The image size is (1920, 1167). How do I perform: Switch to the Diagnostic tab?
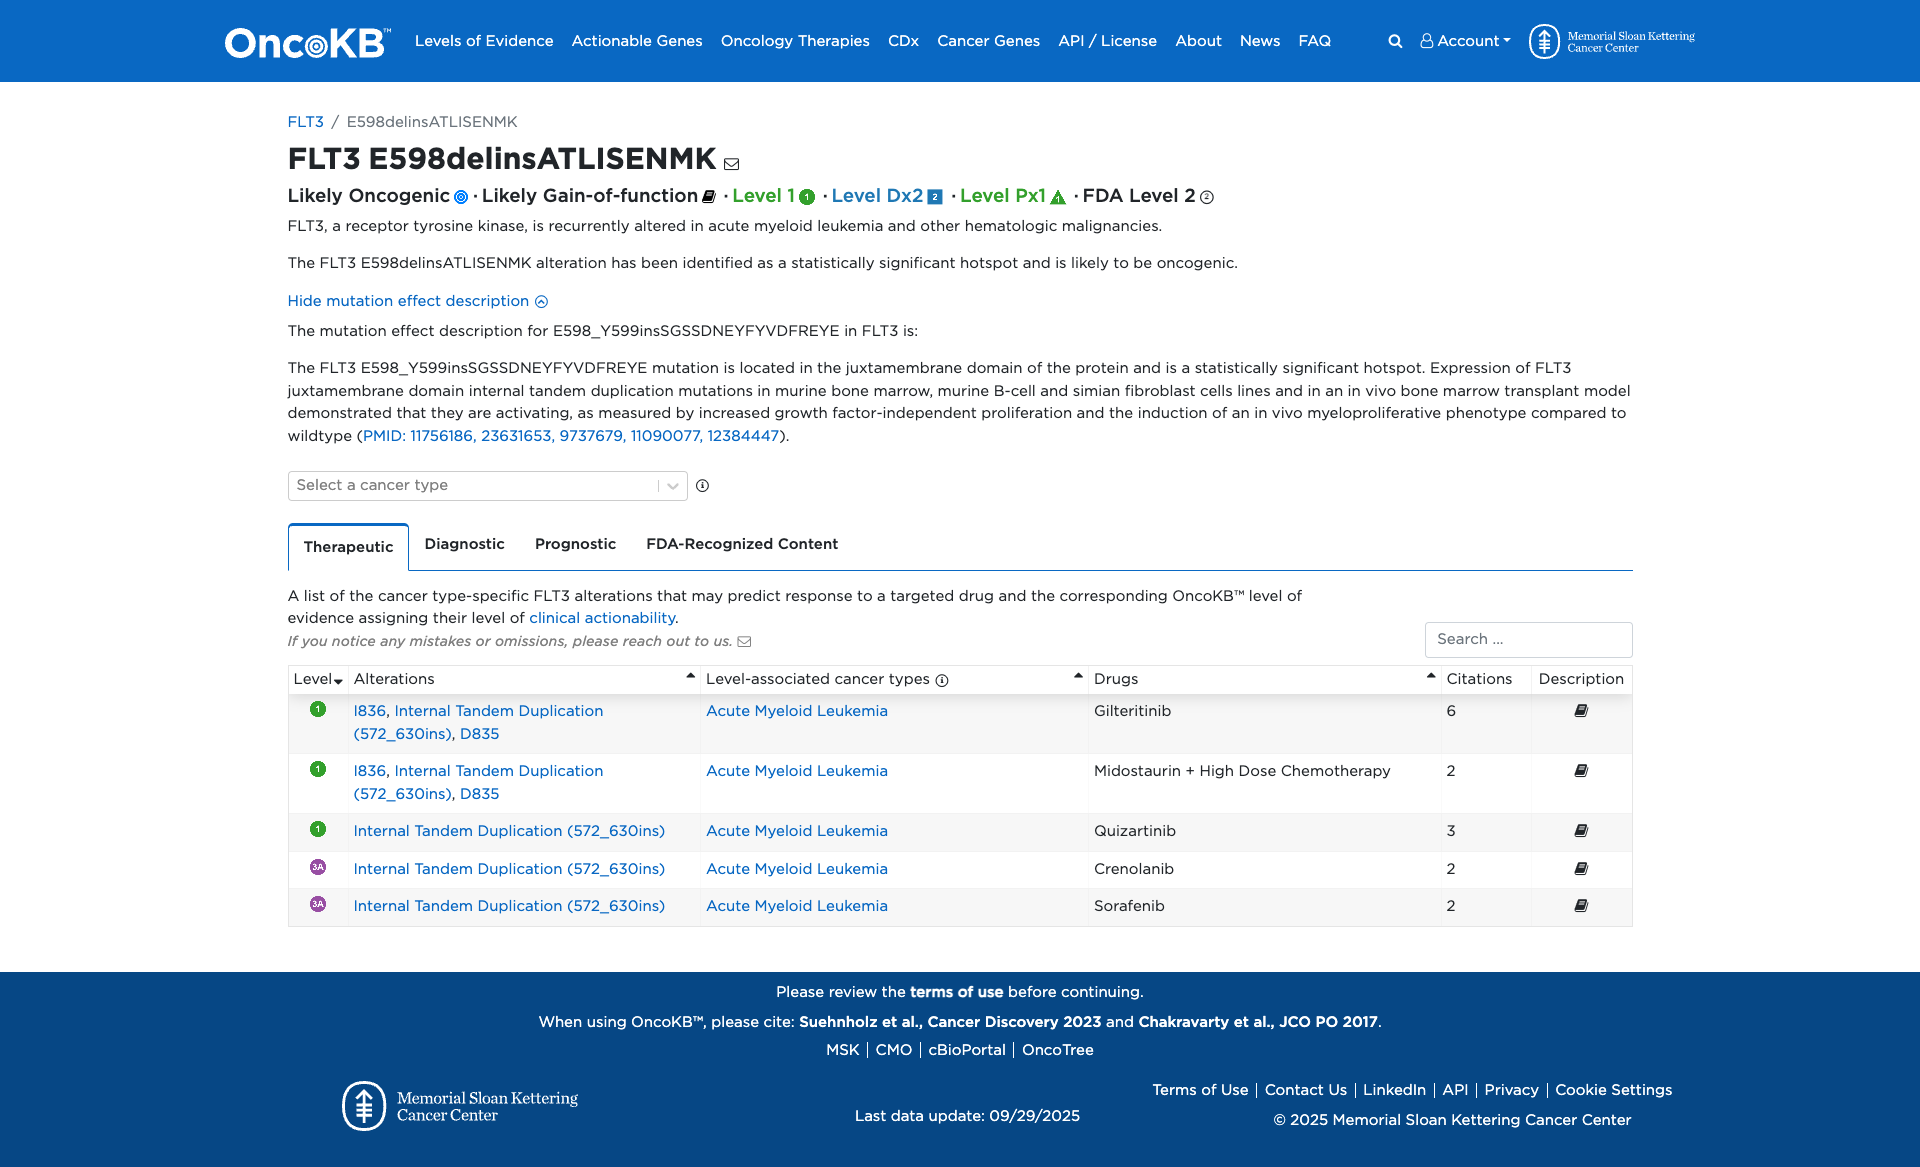(x=464, y=544)
